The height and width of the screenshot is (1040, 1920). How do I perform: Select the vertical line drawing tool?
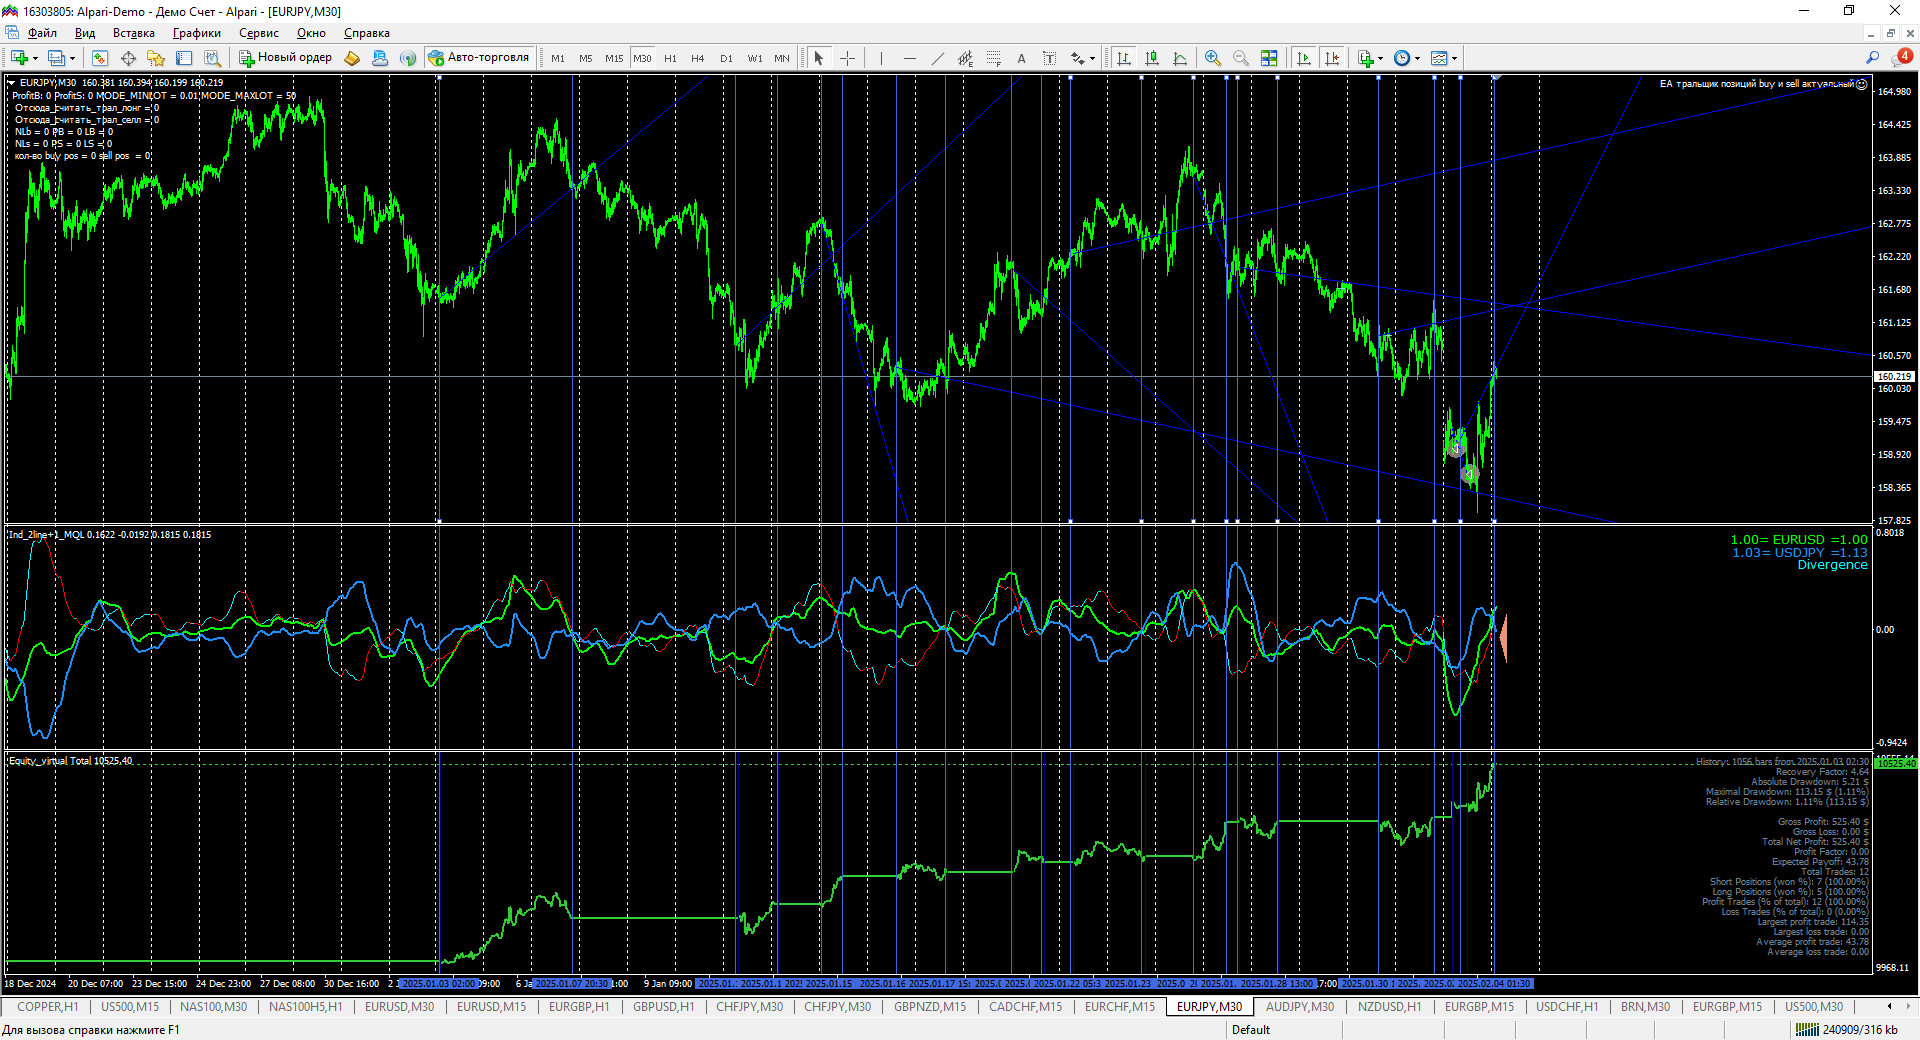881,58
